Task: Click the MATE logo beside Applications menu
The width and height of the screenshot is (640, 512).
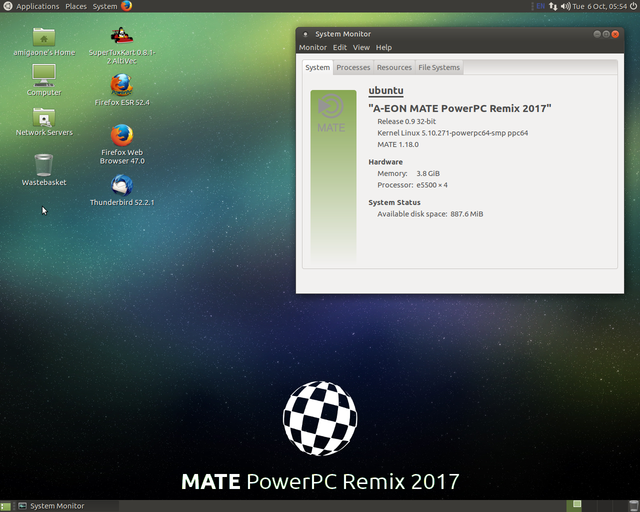Action: click(x=7, y=6)
